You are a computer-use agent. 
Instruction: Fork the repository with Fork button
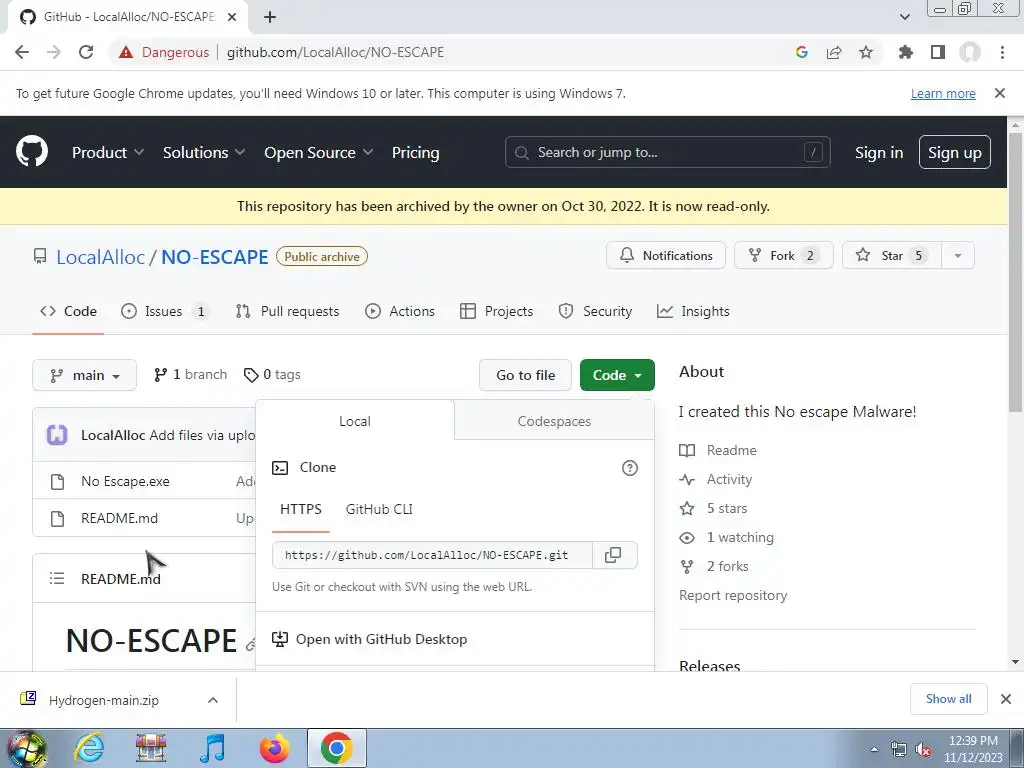[x=784, y=255]
